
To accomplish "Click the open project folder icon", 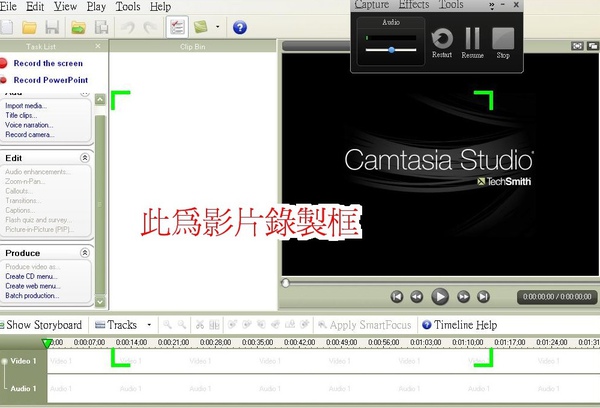I will click(x=29, y=28).
